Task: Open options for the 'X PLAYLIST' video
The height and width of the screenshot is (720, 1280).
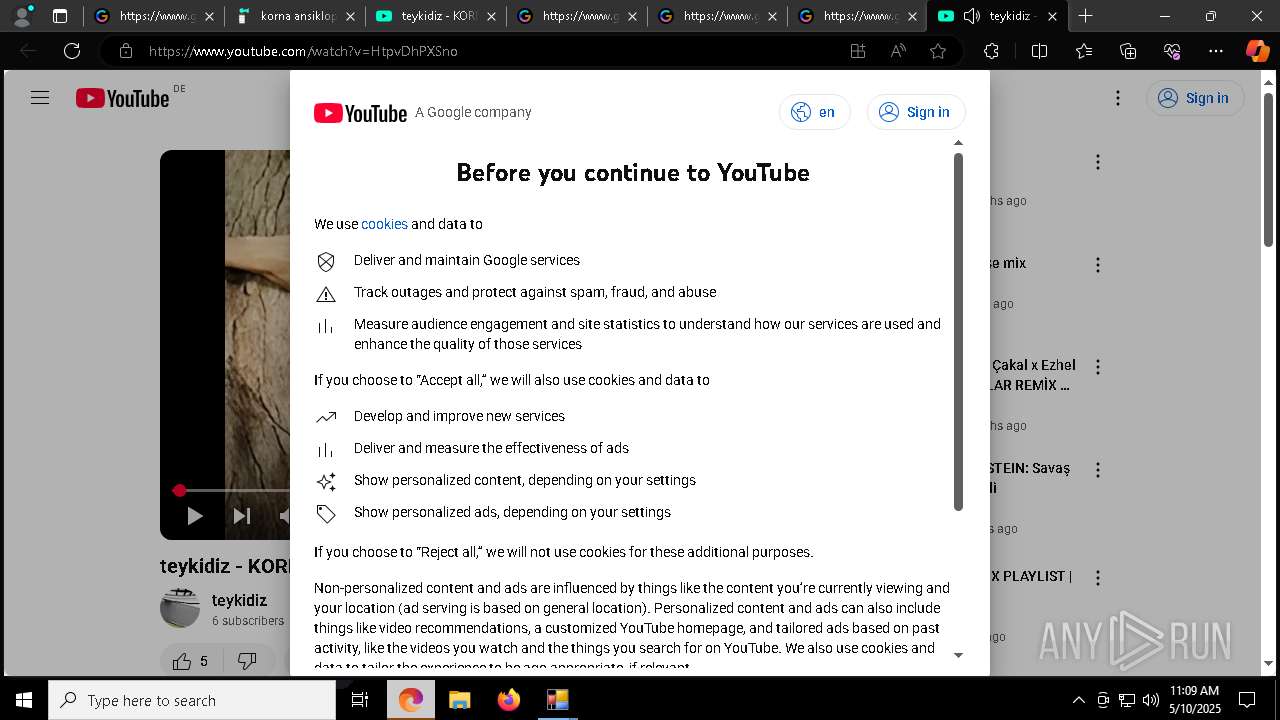Action: pyautogui.click(x=1098, y=578)
